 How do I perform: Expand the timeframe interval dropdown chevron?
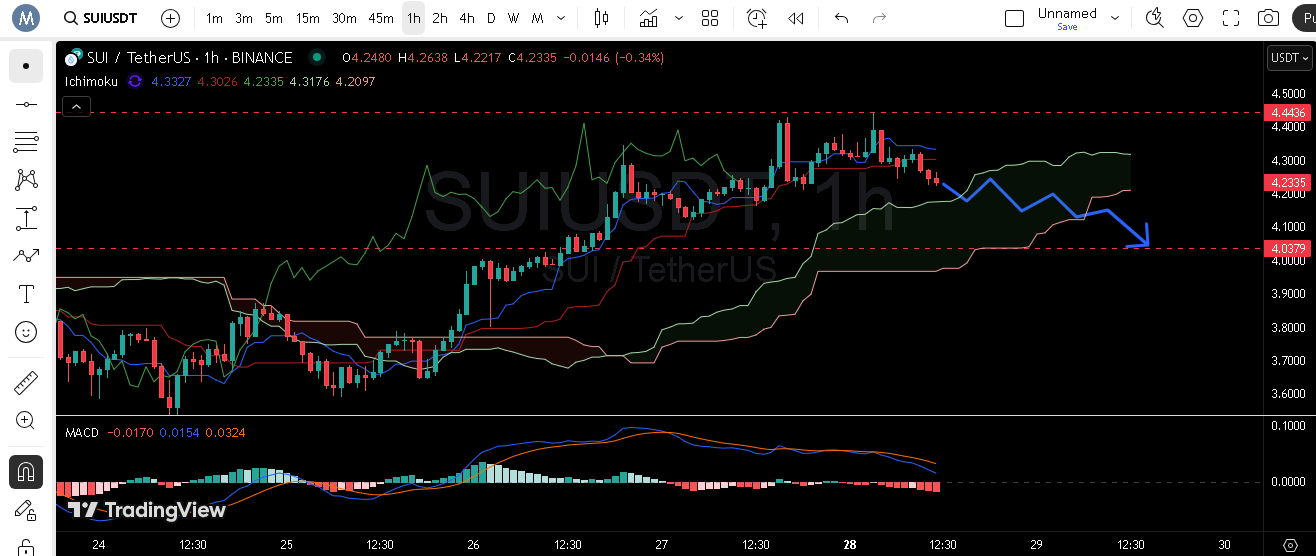pos(560,18)
